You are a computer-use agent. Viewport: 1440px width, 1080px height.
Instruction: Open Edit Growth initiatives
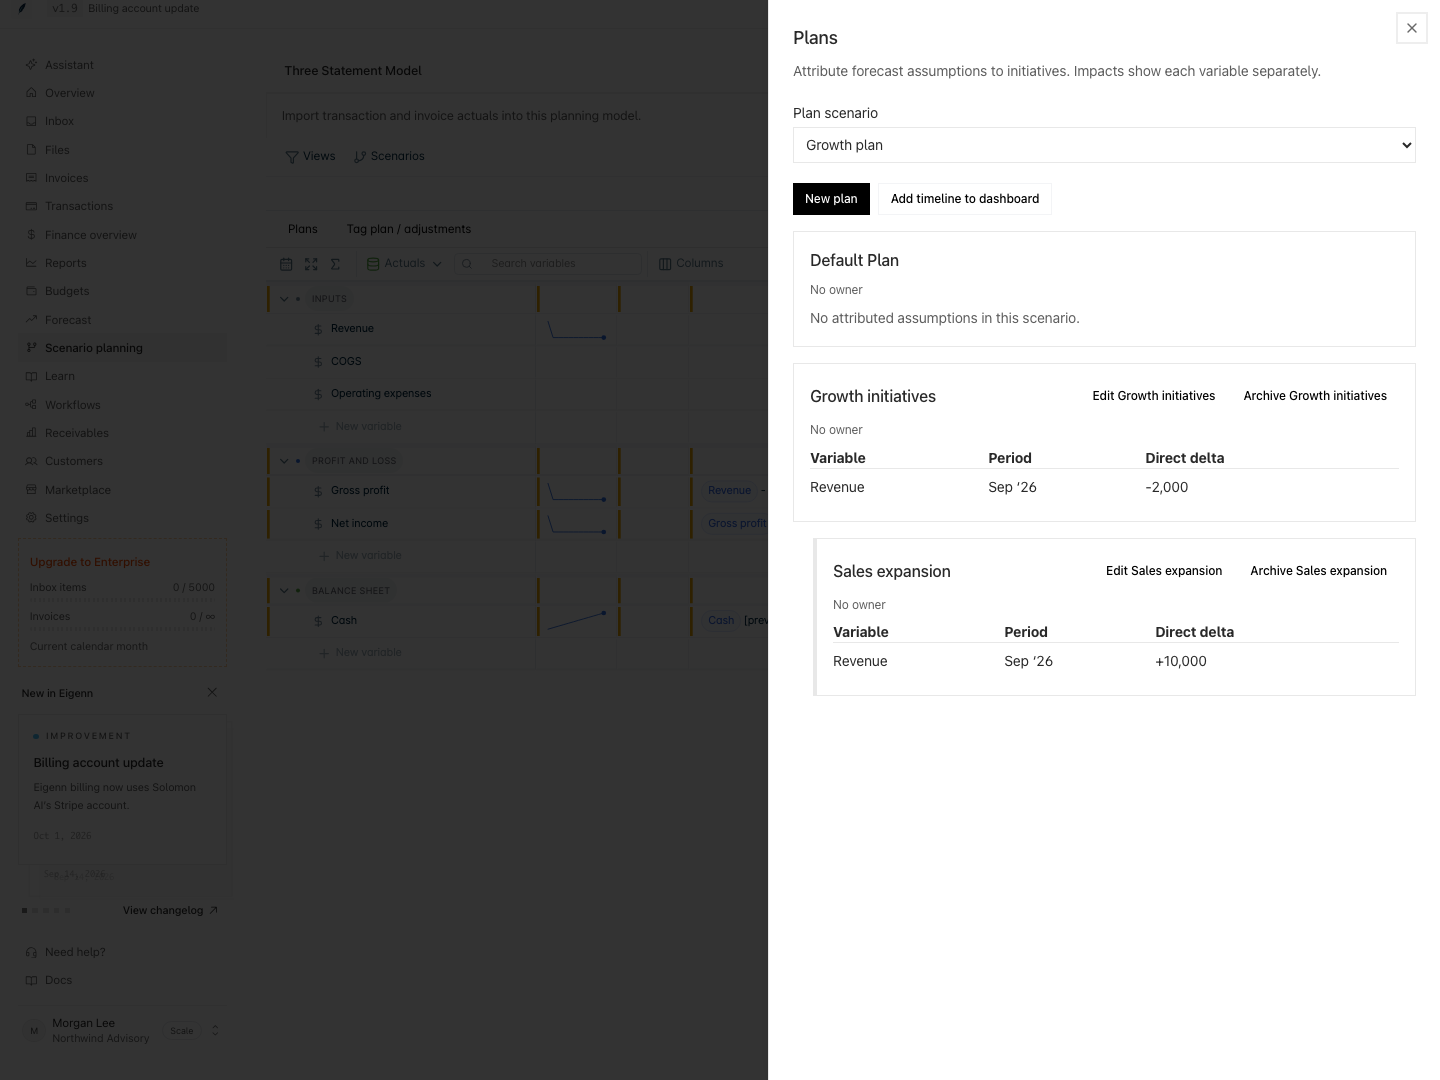pyautogui.click(x=1153, y=396)
